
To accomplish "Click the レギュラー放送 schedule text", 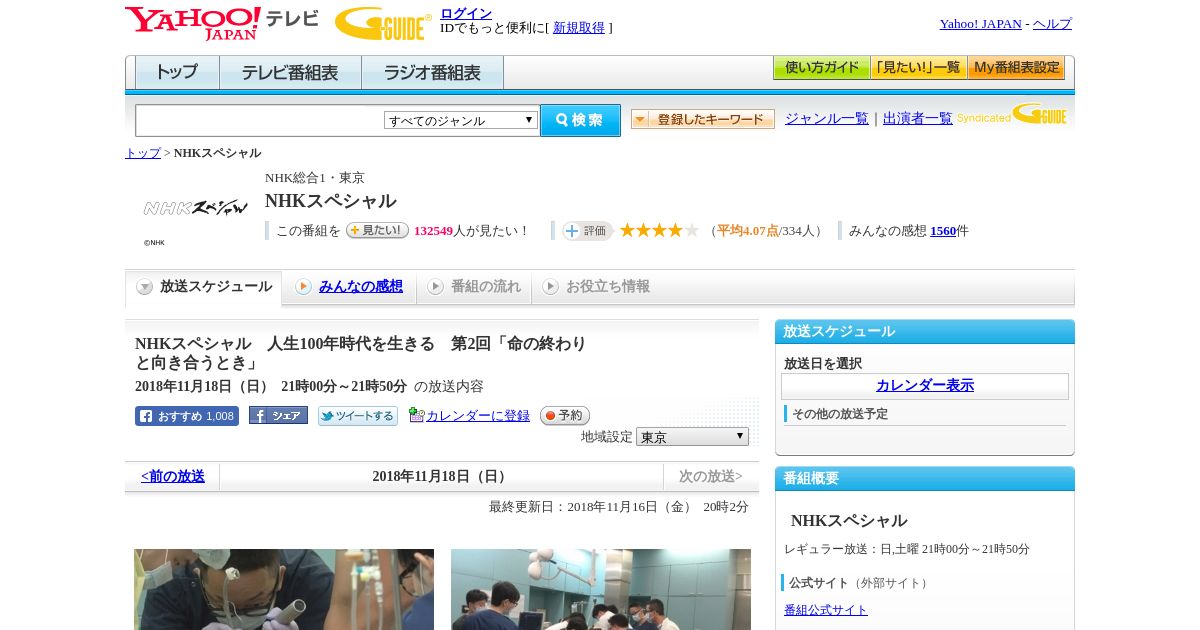I will click(907, 549).
